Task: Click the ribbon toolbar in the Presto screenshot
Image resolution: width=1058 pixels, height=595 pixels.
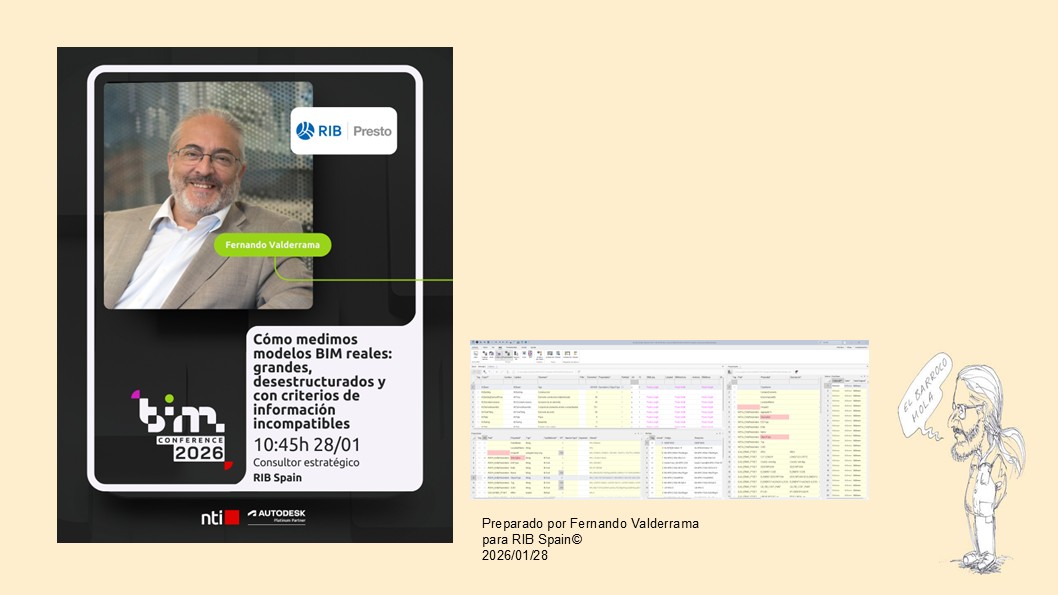Action: coord(669,355)
